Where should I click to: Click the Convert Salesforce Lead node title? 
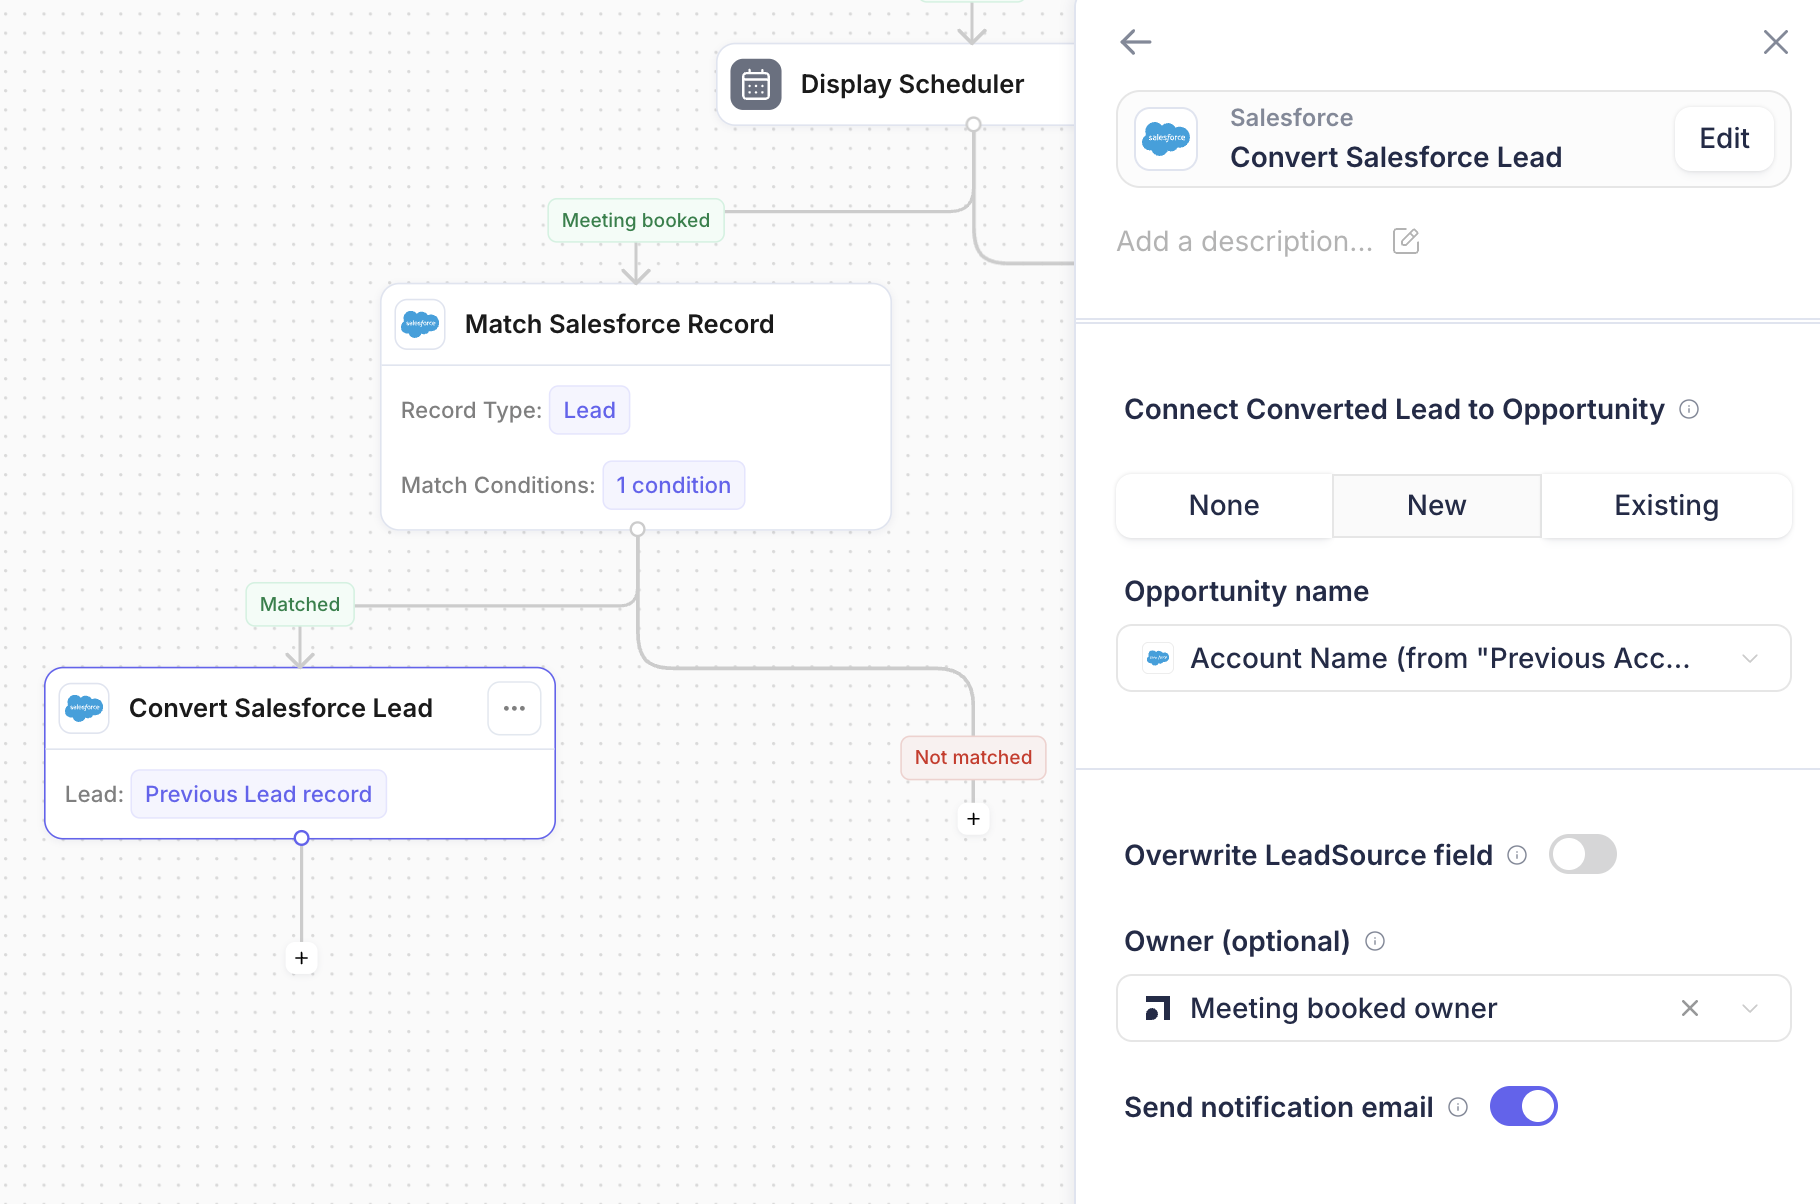pyautogui.click(x=280, y=708)
